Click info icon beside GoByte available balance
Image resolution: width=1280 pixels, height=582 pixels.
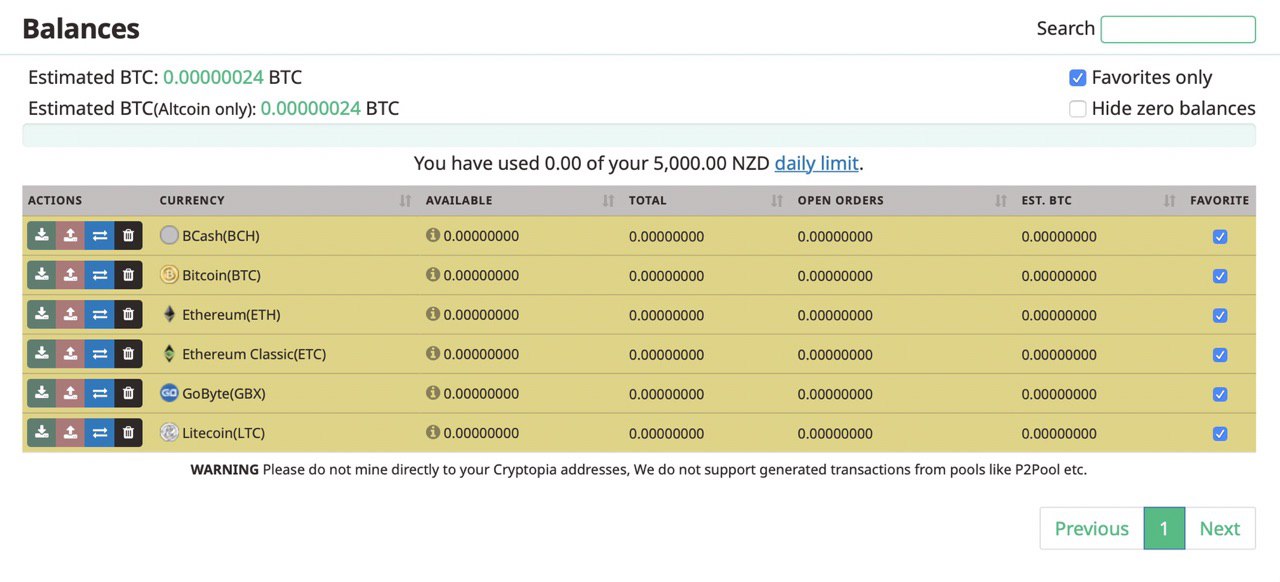[433, 393]
